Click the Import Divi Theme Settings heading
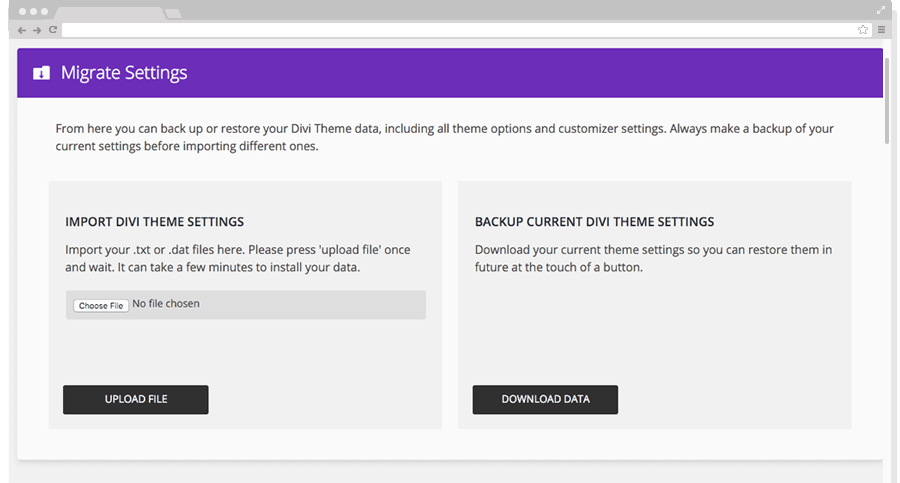The width and height of the screenshot is (900, 483). point(154,222)
